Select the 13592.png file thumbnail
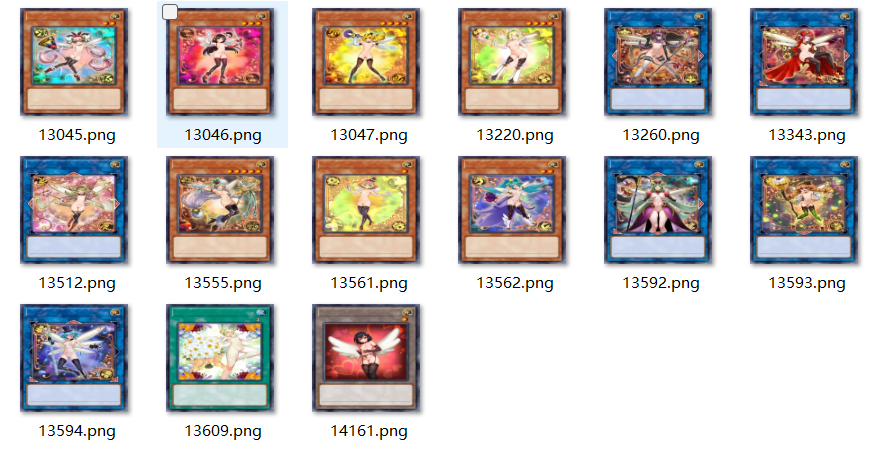The width and height of the screenshot is (884, 460). [x=658, y=210]
